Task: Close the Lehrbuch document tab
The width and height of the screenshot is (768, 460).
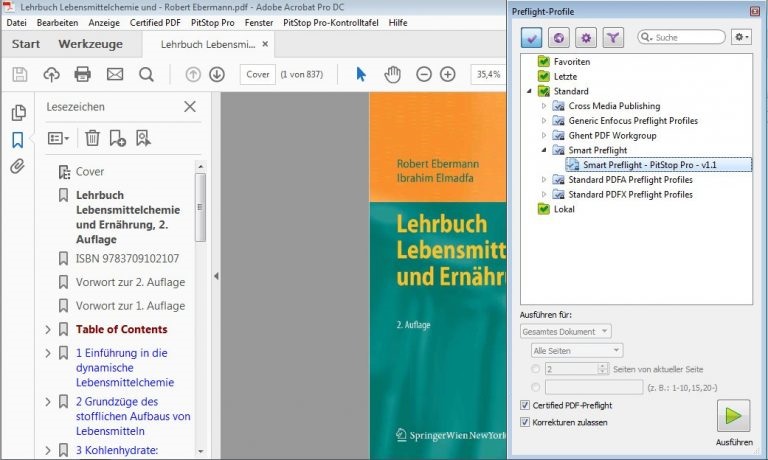Action: [265, 44]
